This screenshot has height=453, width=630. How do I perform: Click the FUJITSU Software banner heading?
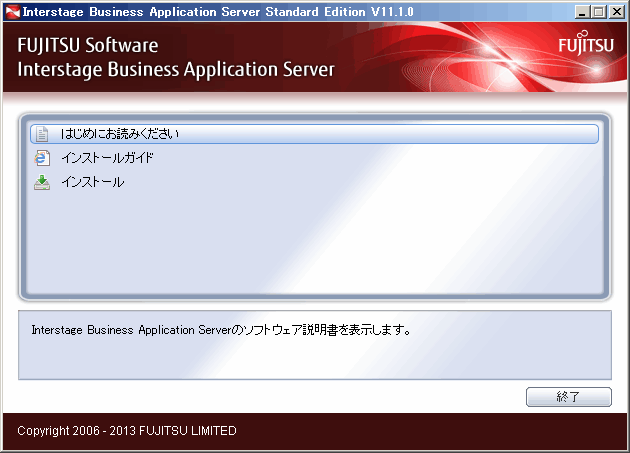pos(88,45)
